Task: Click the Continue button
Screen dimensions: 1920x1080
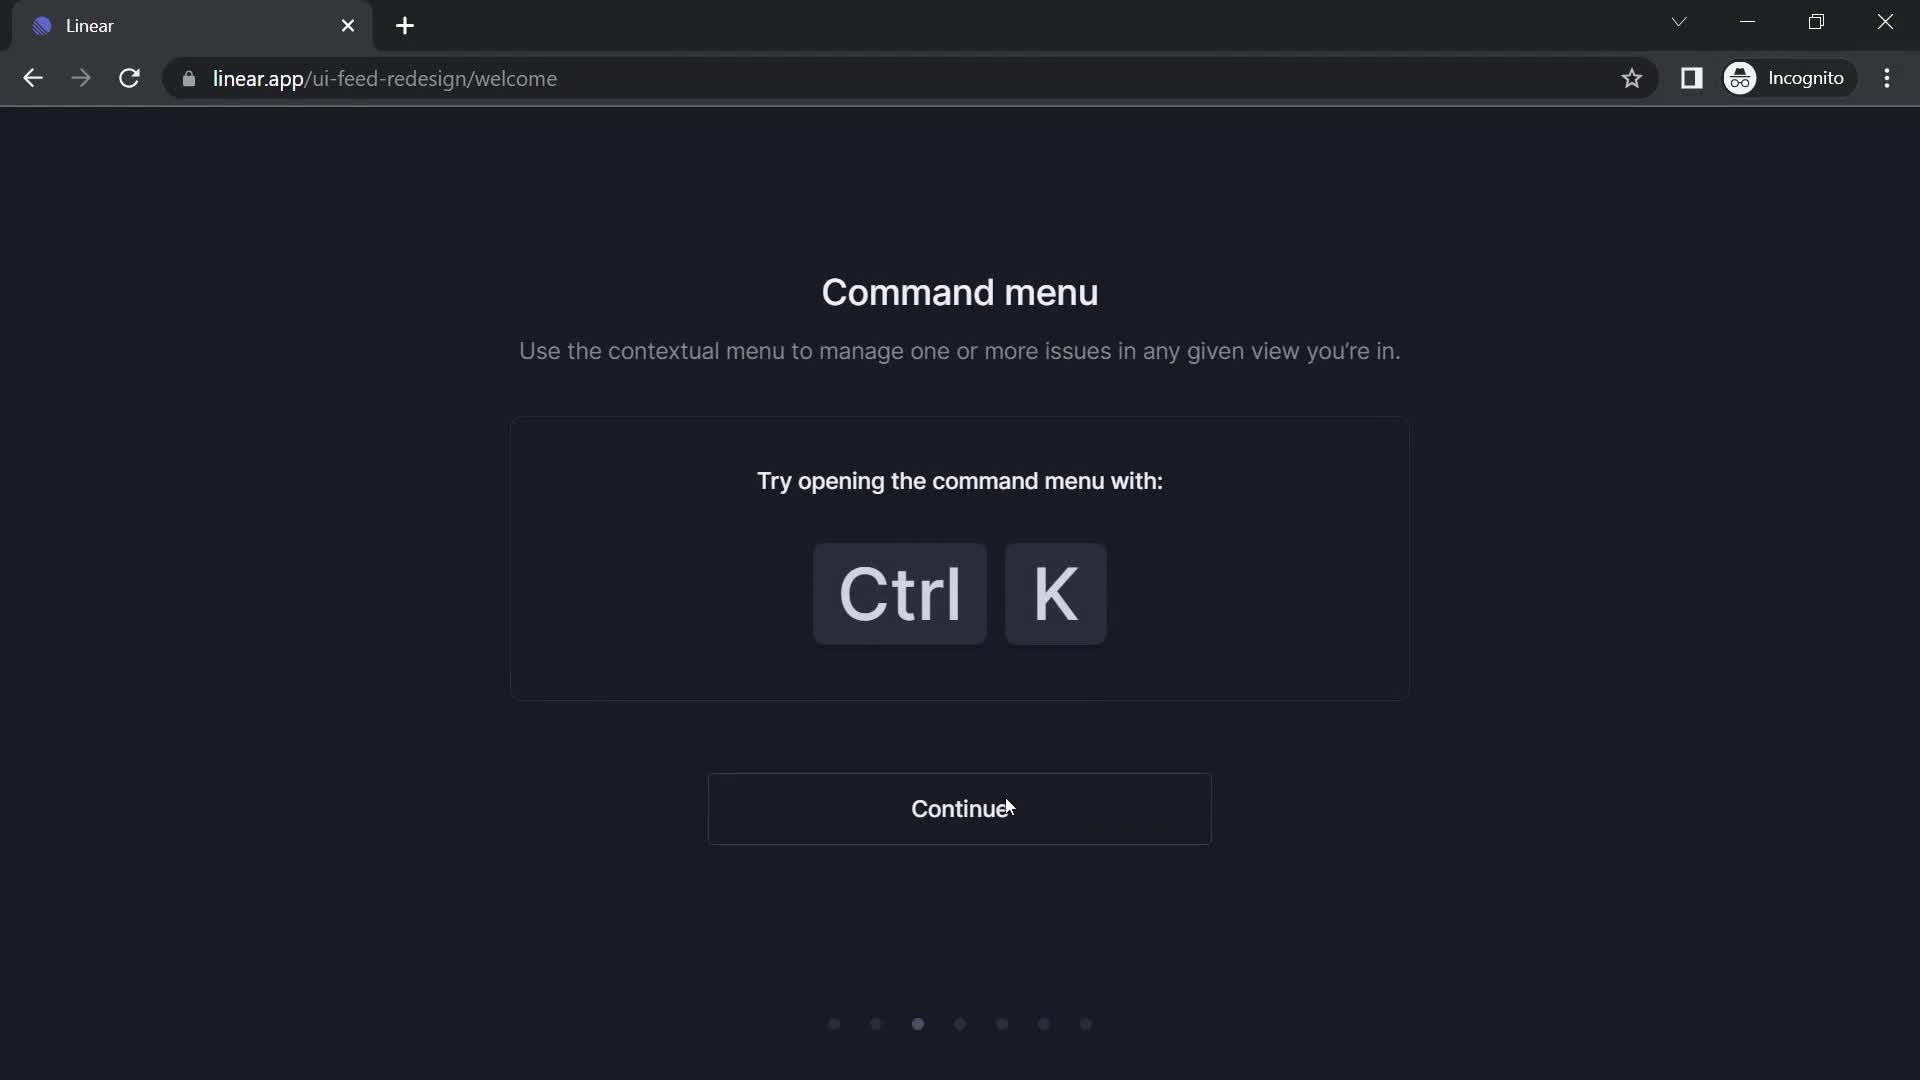Action: 959,808
